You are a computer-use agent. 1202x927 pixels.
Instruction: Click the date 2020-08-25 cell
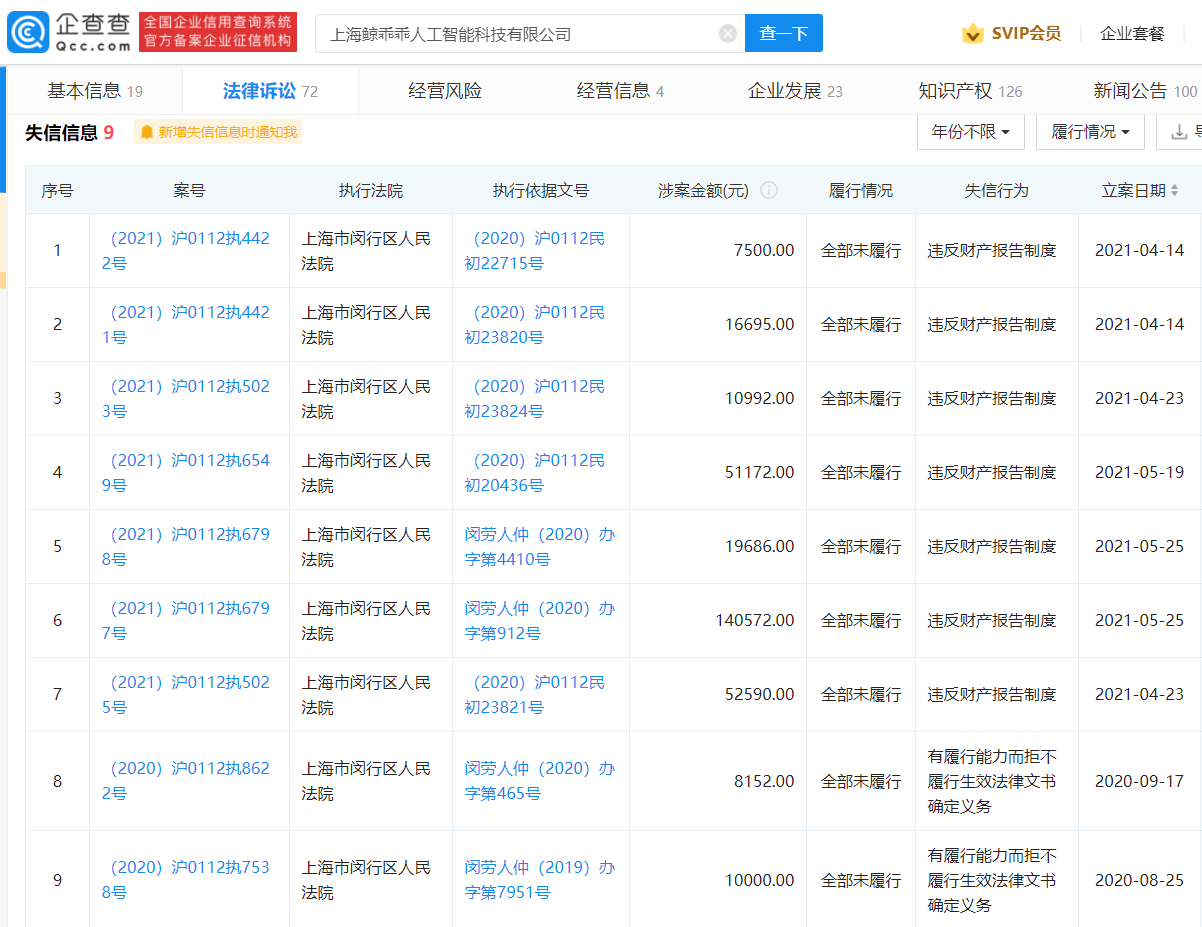pos(1139,880)
